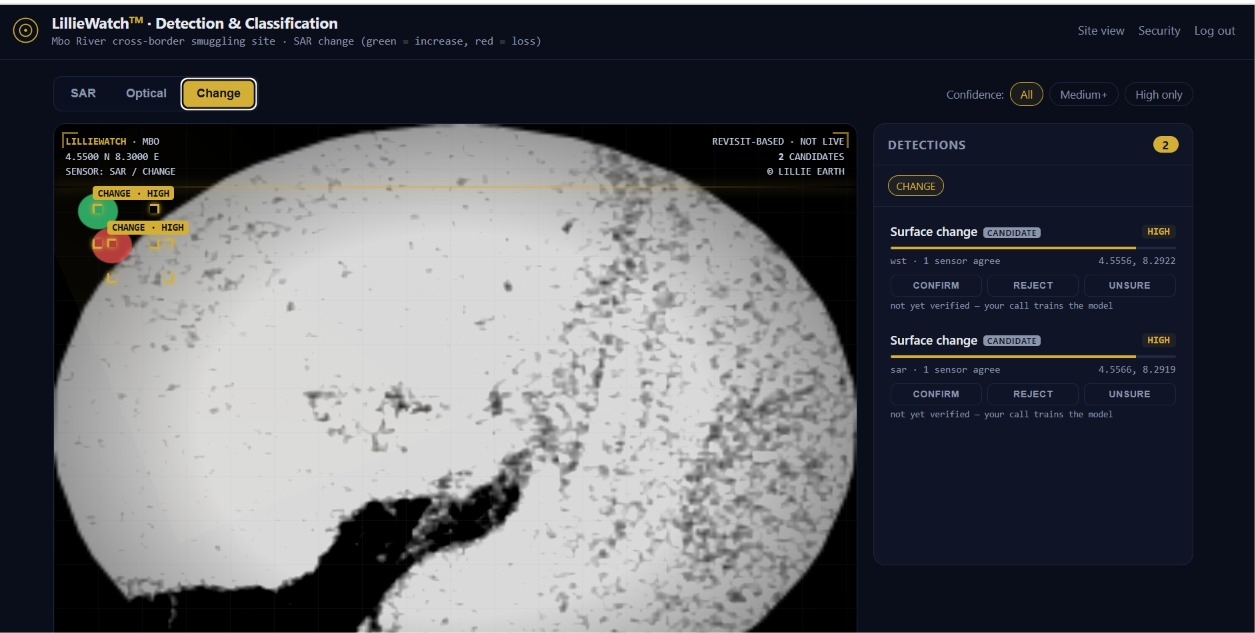Screen dimensions: 1255x633
Task: Click 'SENSOR: SAR / CHANGE' map overlay text
Action: pos(120,172)
